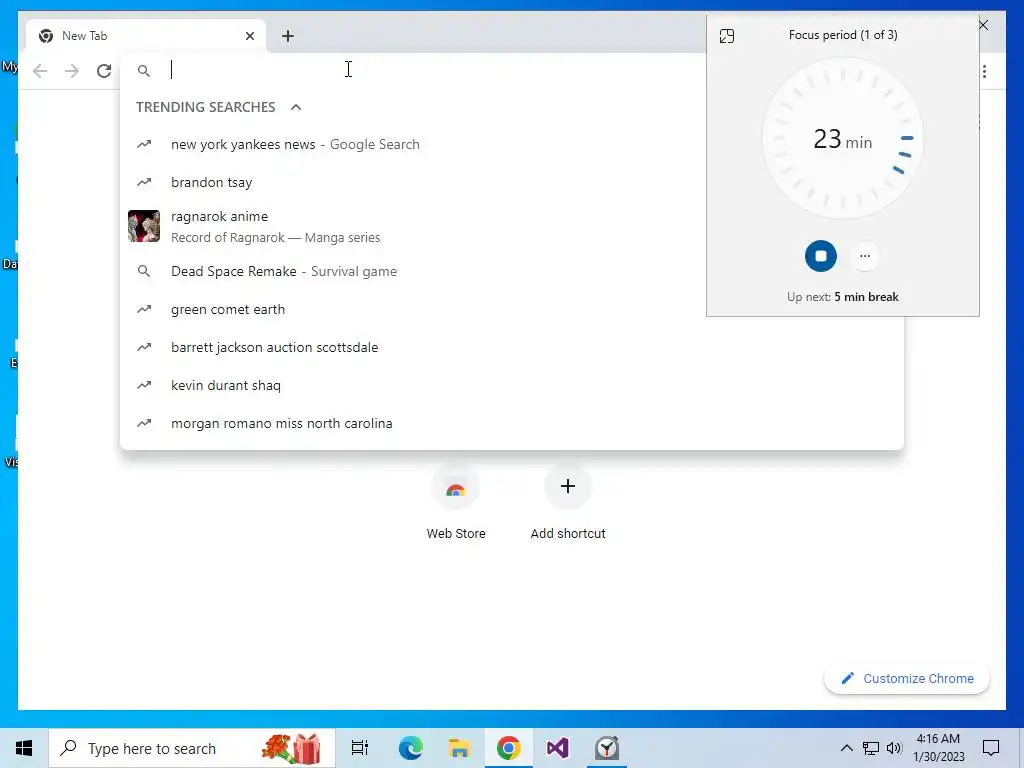Click the ragnarok anime thumbnail image
The height and width of the screenshot is (768, 1024).
tap(144, 226)
